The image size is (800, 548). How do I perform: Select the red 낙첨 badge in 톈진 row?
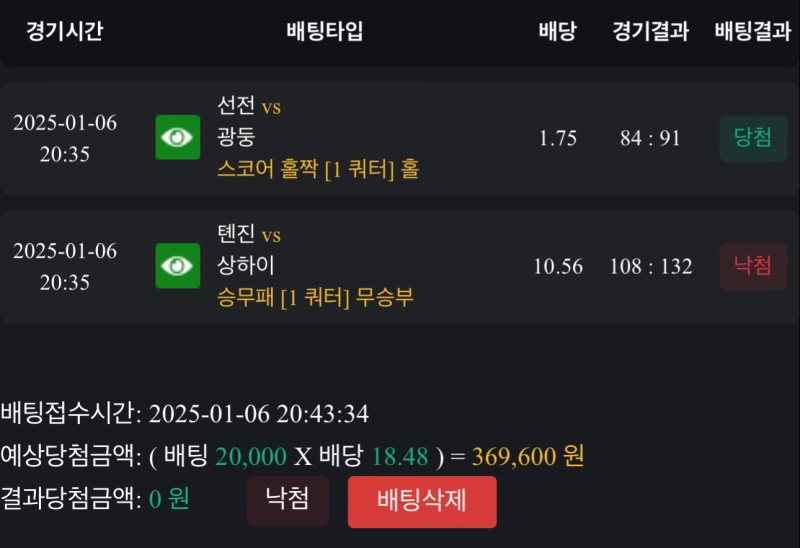point(753,266)
